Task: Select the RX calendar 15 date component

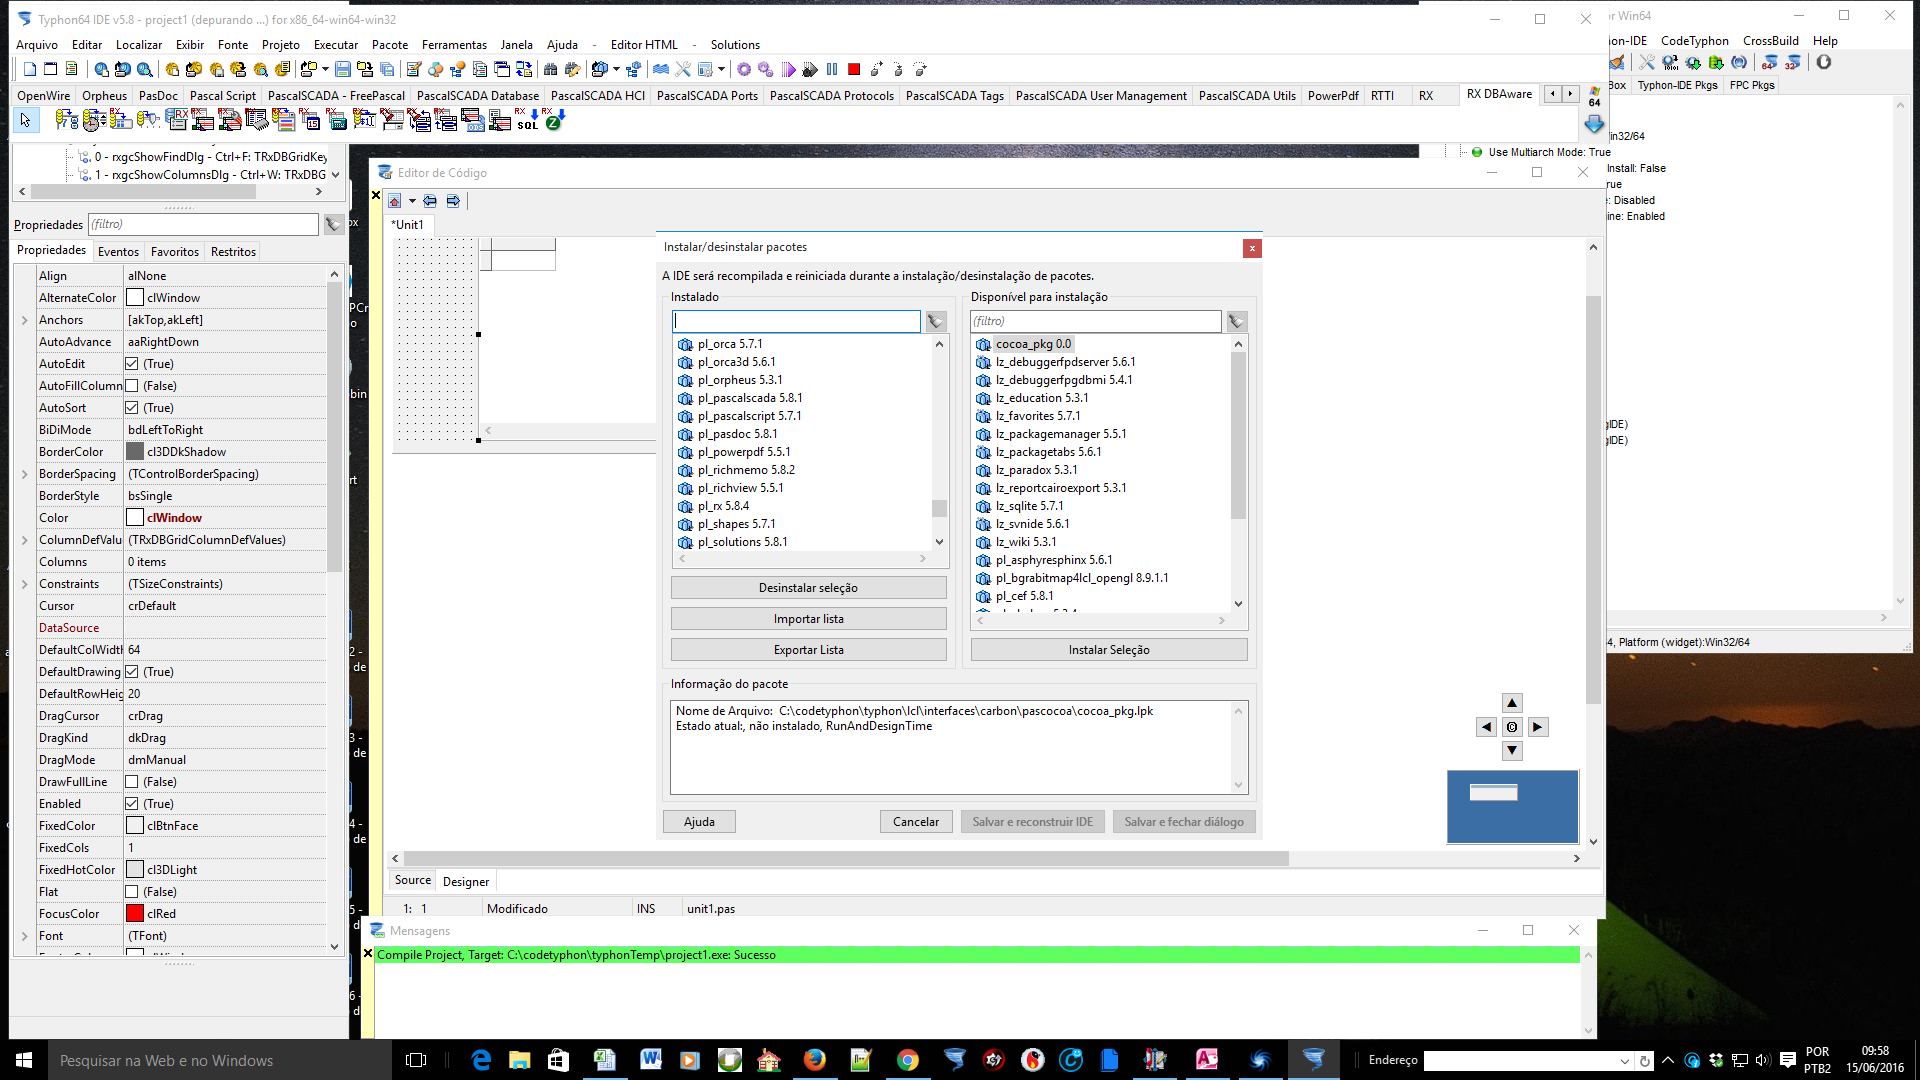Action: click(x=311, y=120)
